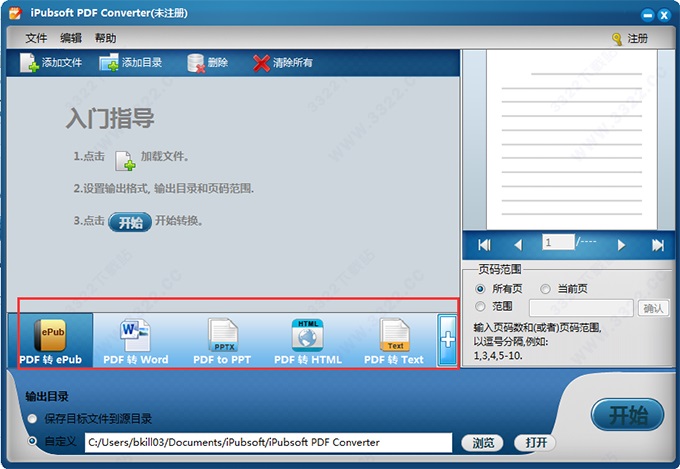Screen dimensions: 680x469
Task: Select the PDF 转 Word format icon
Action: tap(135, 335)
